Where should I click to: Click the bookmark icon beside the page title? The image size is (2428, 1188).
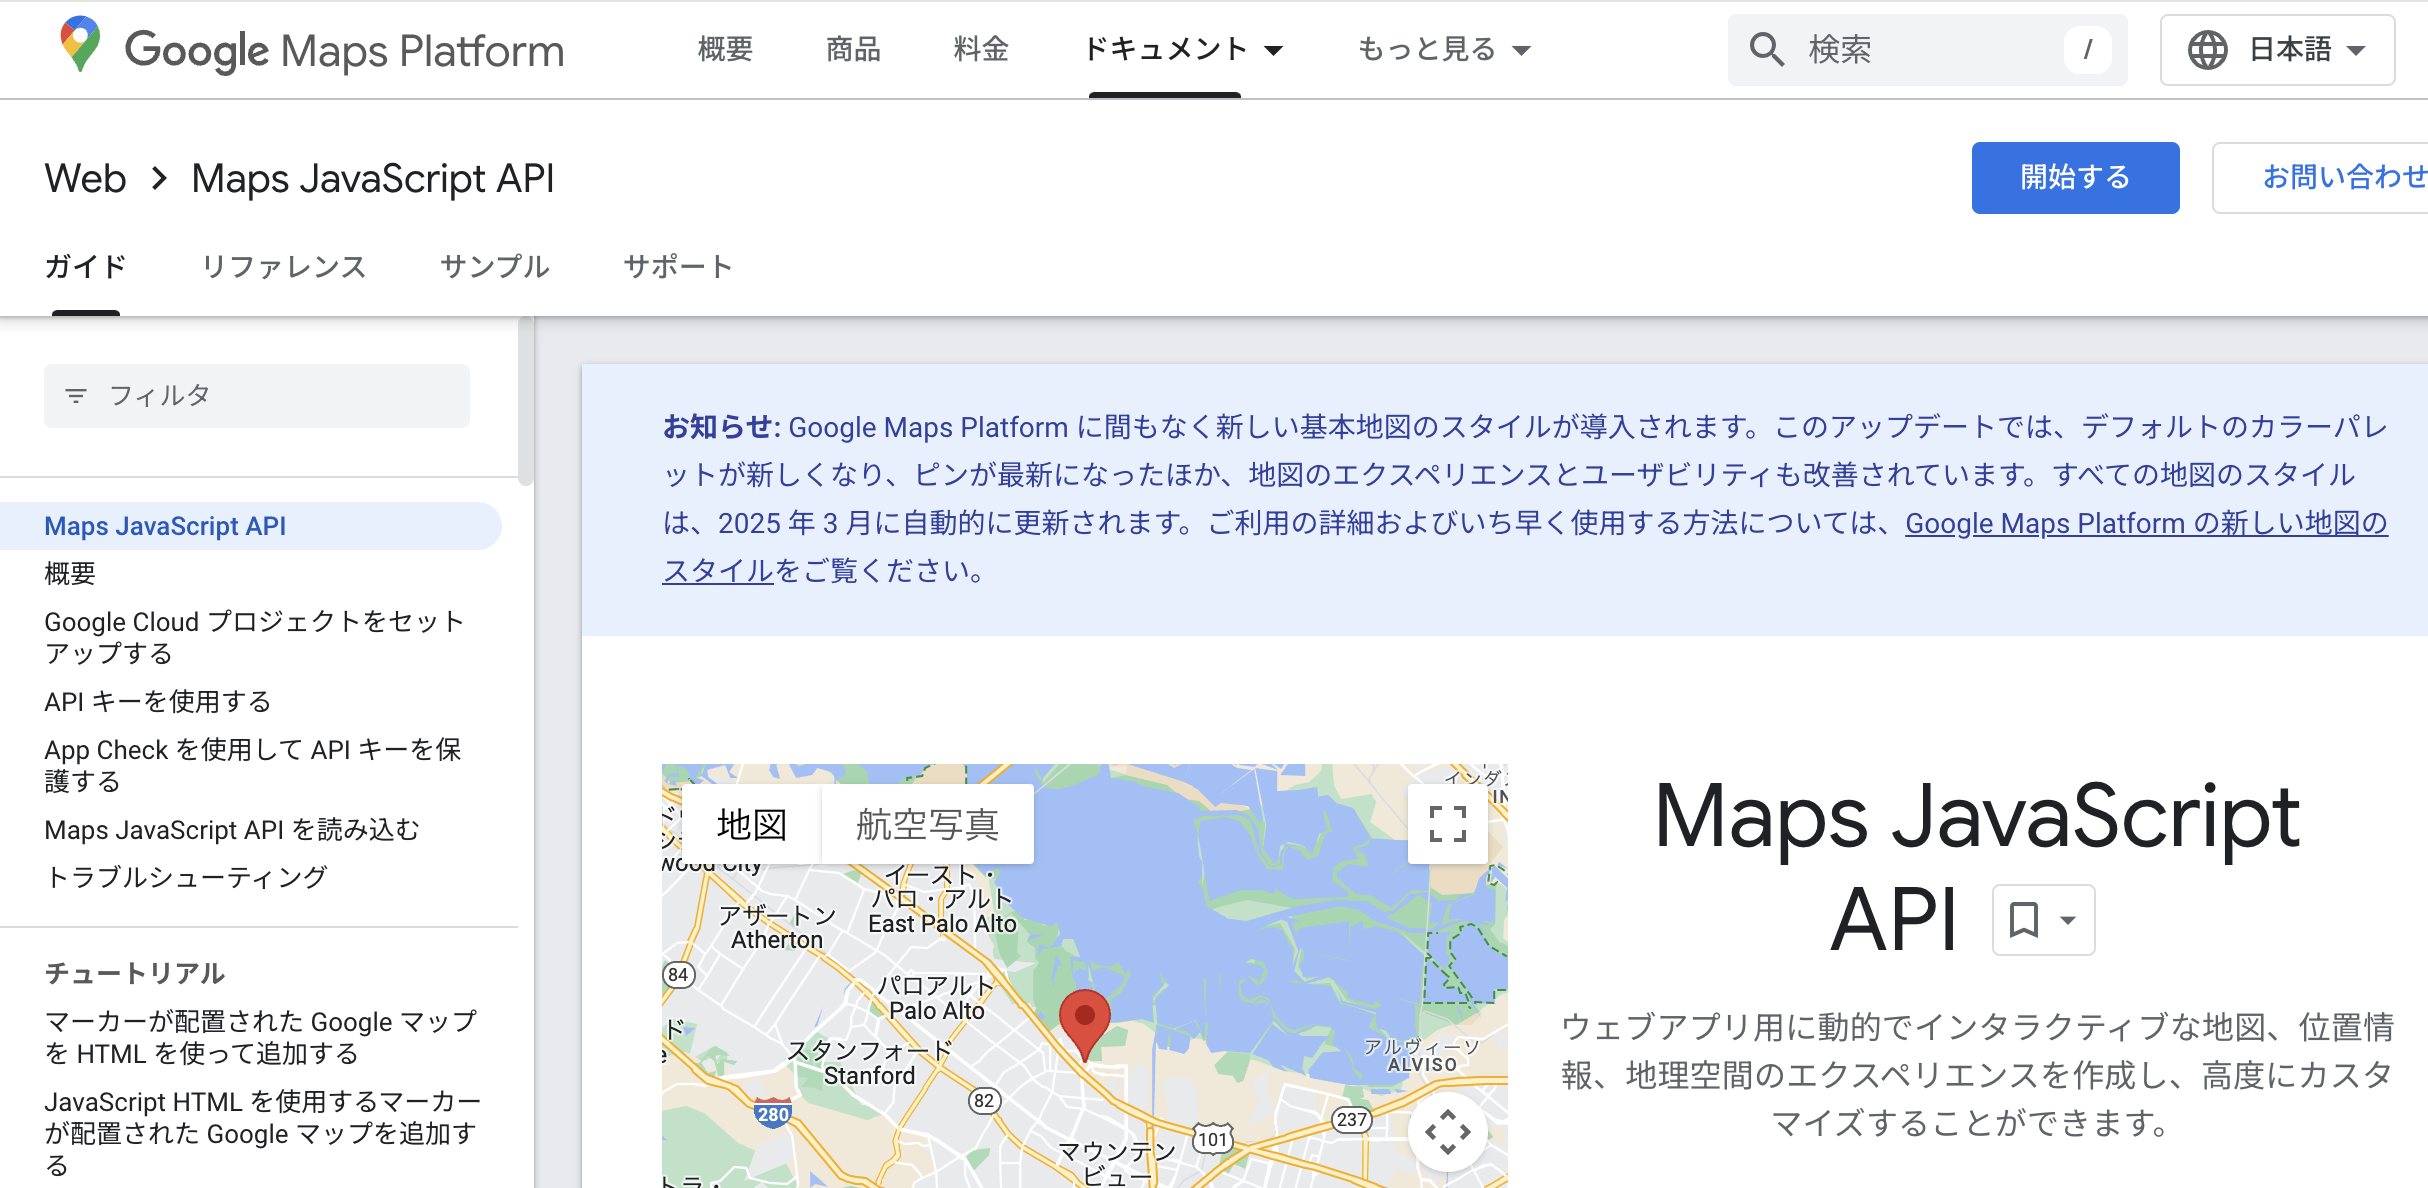[x=2024, y=918]
